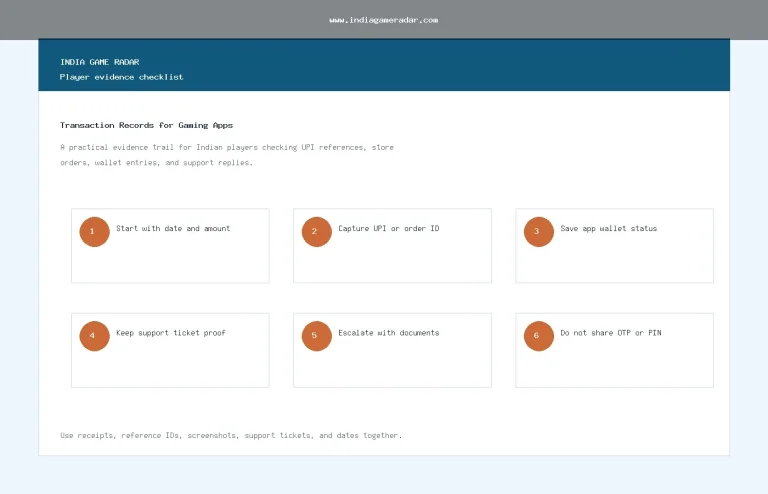Click the orange step 6 circle

(x=539, y=336)
